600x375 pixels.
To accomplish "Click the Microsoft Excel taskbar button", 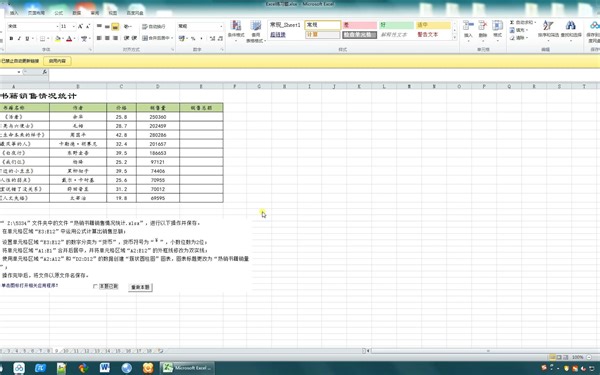I will (x=187, y=368).
